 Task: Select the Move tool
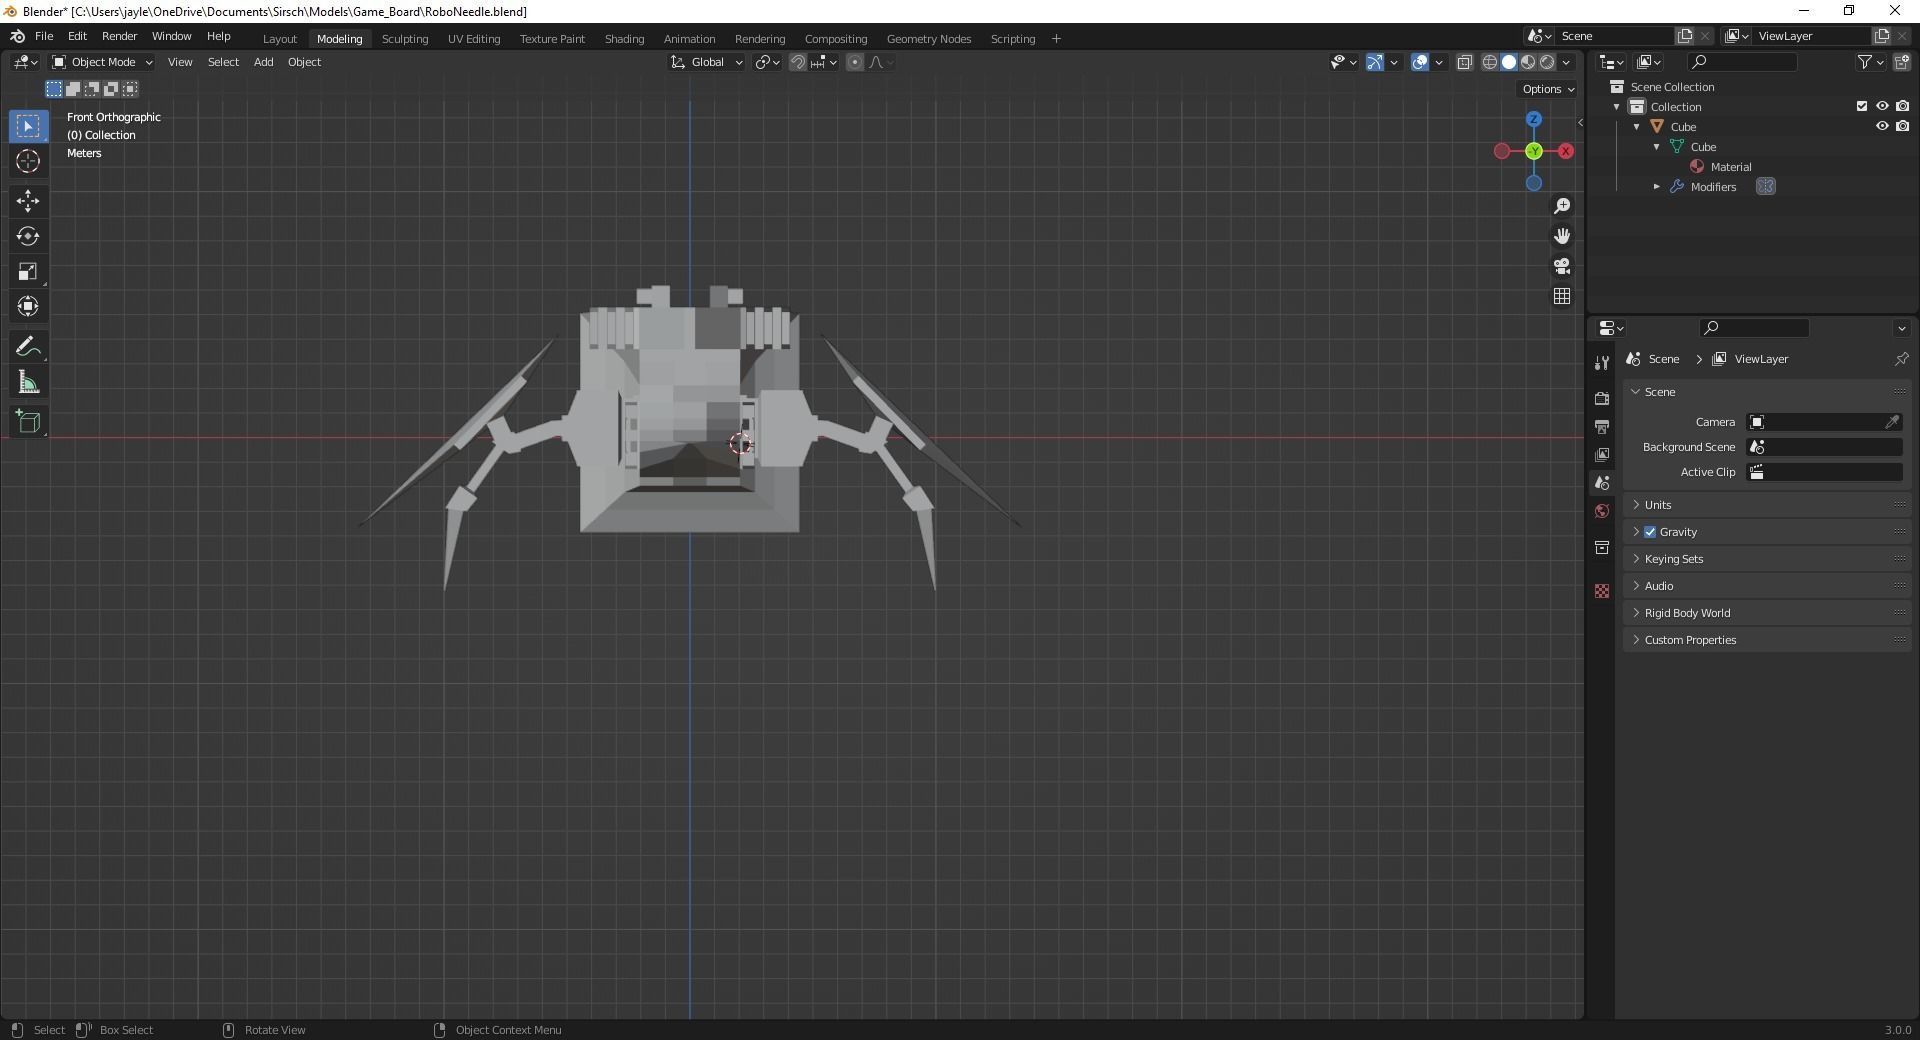click(x=28, y=201)
